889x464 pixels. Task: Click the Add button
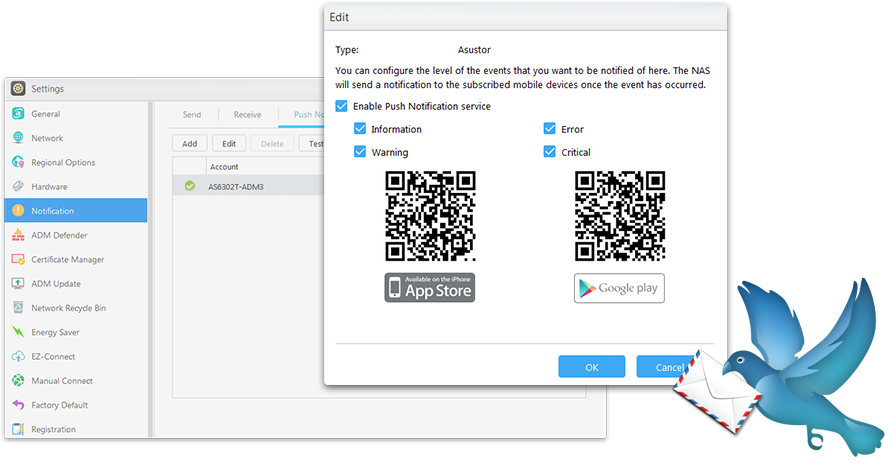189,144
